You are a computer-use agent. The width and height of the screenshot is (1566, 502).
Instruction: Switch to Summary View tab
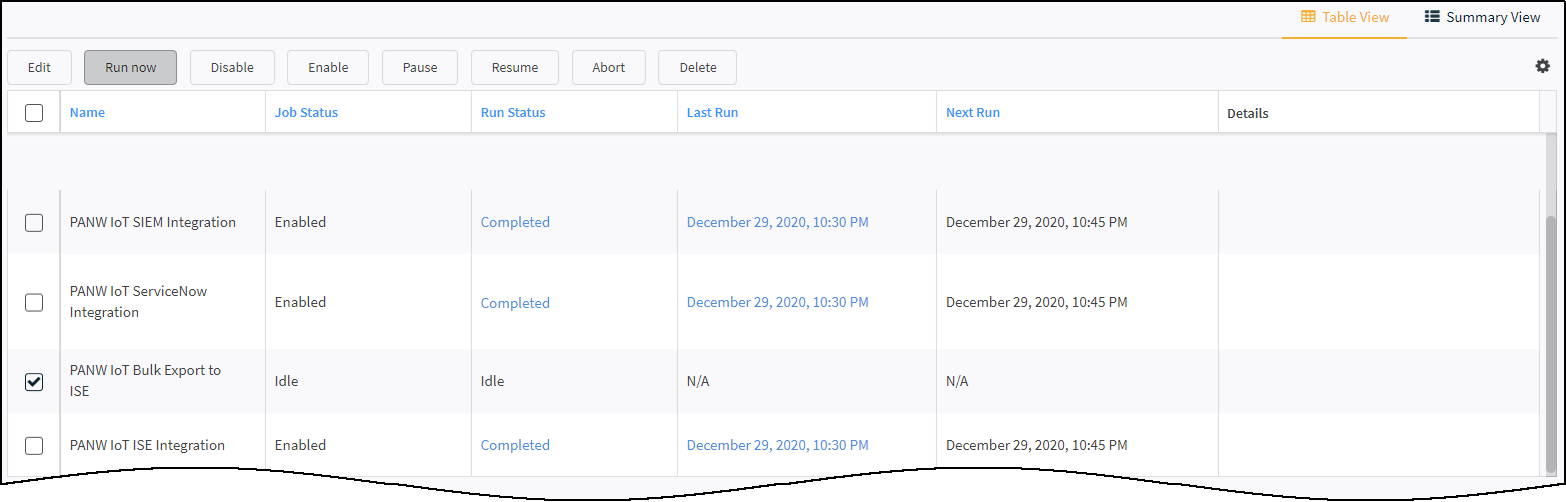(1482, 17)
